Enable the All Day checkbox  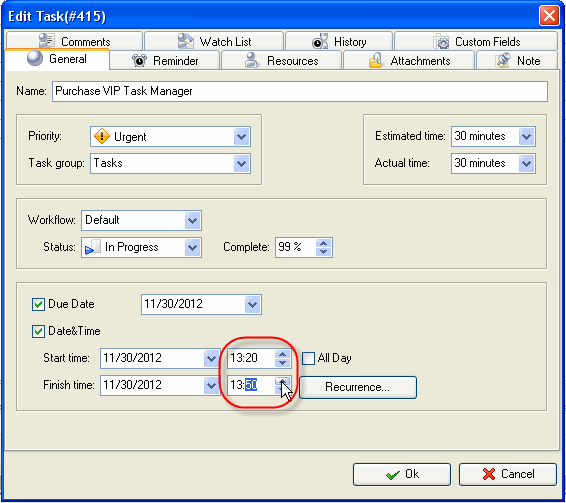308,359
